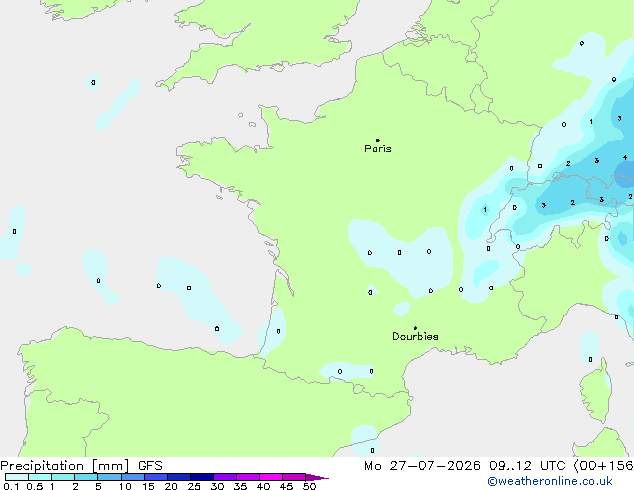Select the Dourbies city label
This screenshot has width=634, height=490.
(x=415, y=336)
